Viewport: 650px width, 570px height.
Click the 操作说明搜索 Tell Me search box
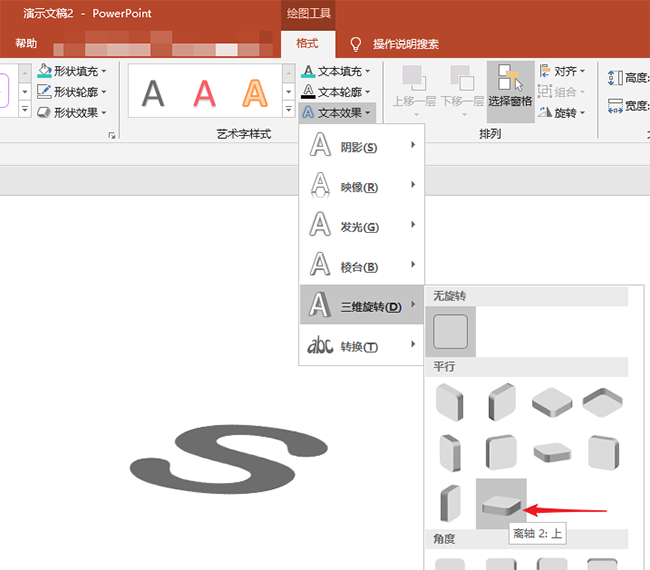click(x=405, y=44)
